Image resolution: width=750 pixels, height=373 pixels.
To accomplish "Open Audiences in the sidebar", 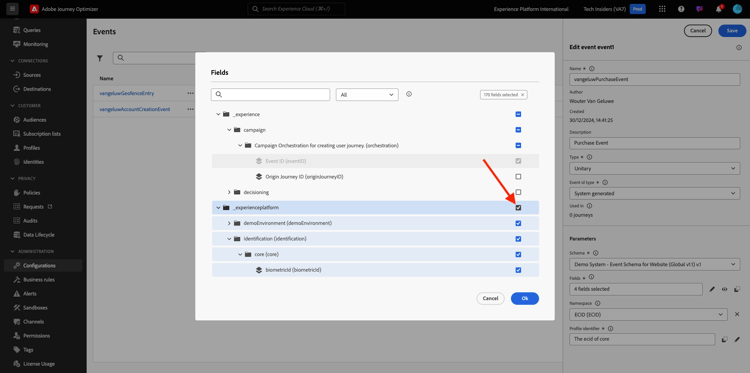I will click(x=34, y=120).
